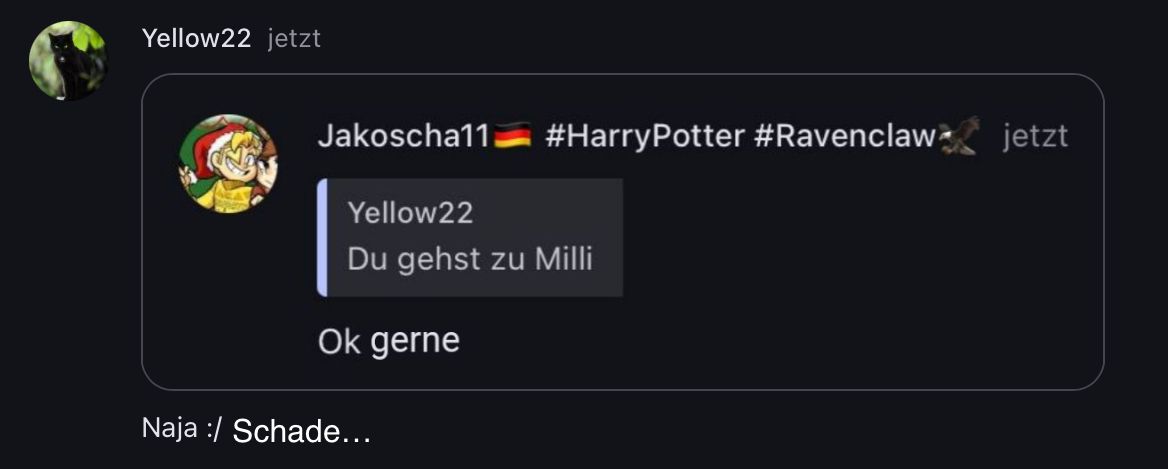Click the ":/" emoticon in the message
The image size is (1168, 469).
point(214,430)
